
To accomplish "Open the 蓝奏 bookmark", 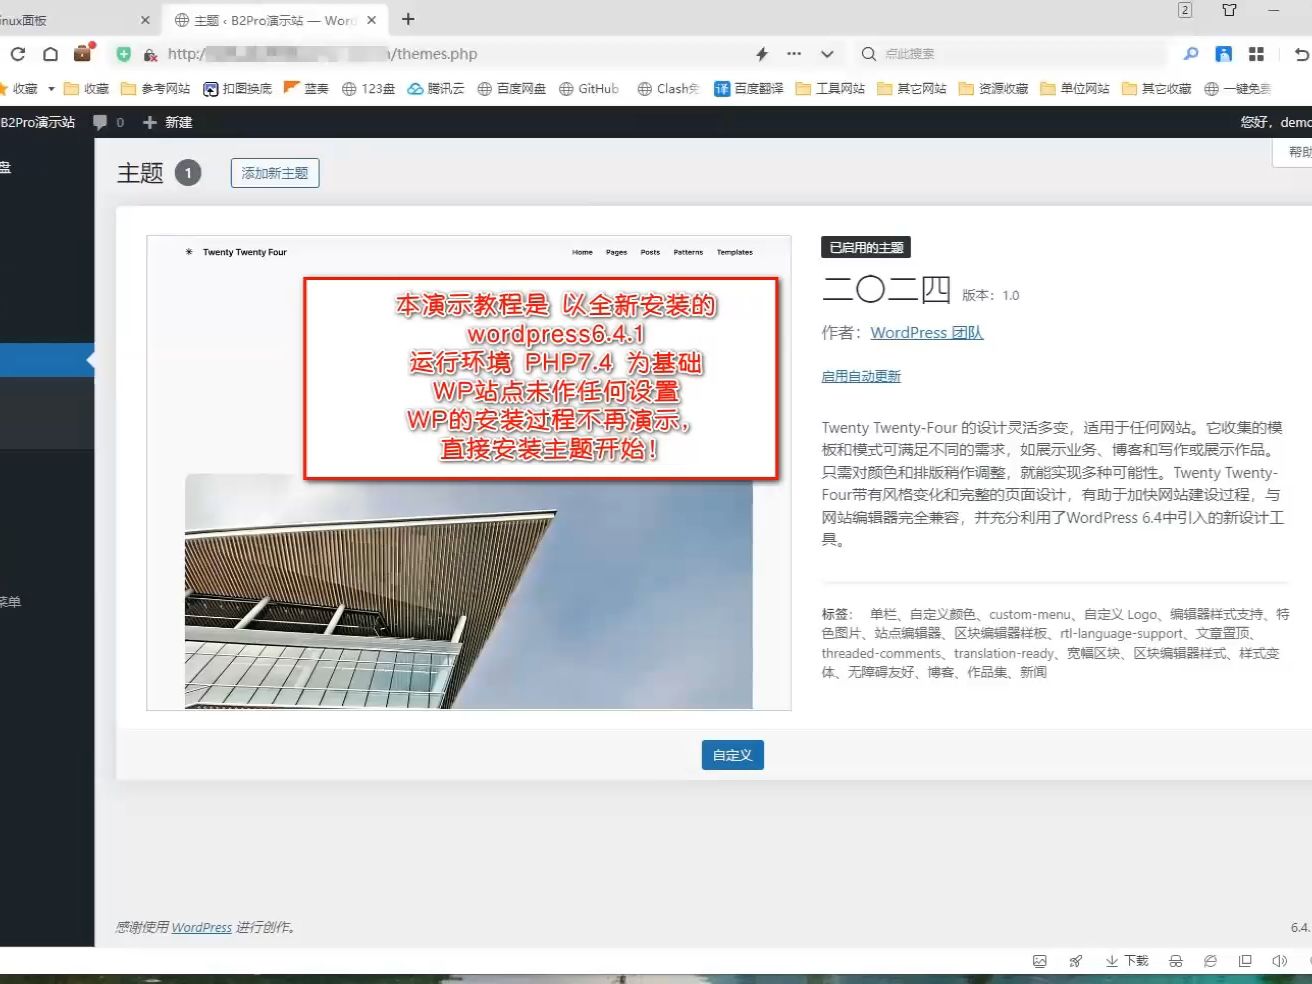I will point(306,88).
